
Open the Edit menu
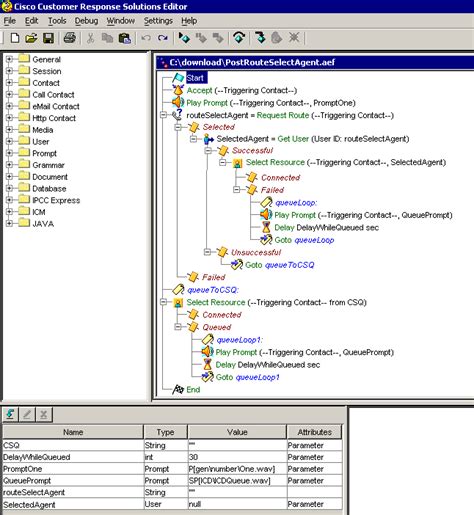click(x=32, y=21)
